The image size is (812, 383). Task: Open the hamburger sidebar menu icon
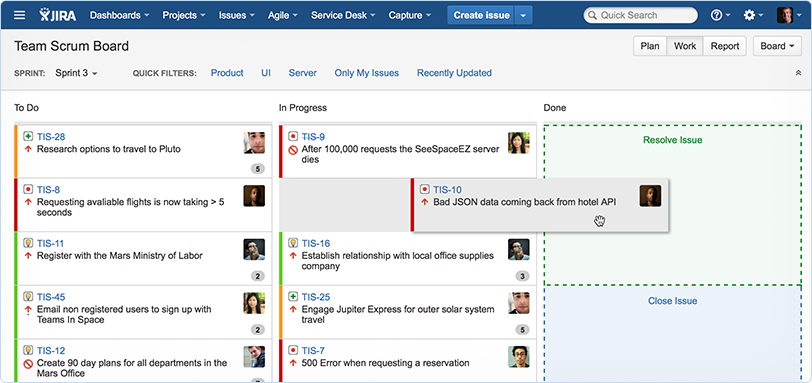tap(20, 15)
